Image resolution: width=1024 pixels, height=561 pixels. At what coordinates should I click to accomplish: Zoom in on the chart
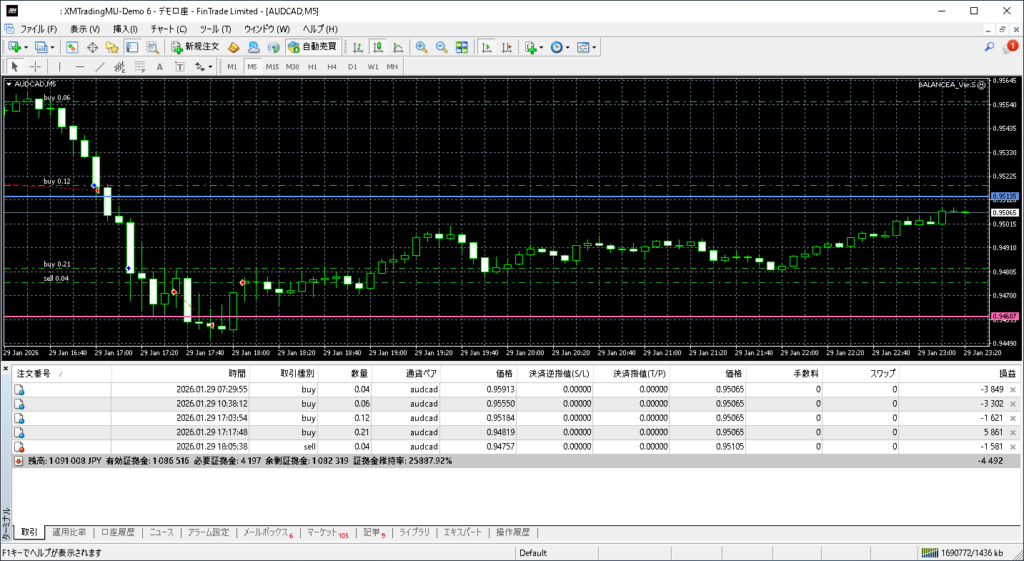point(422,47)
